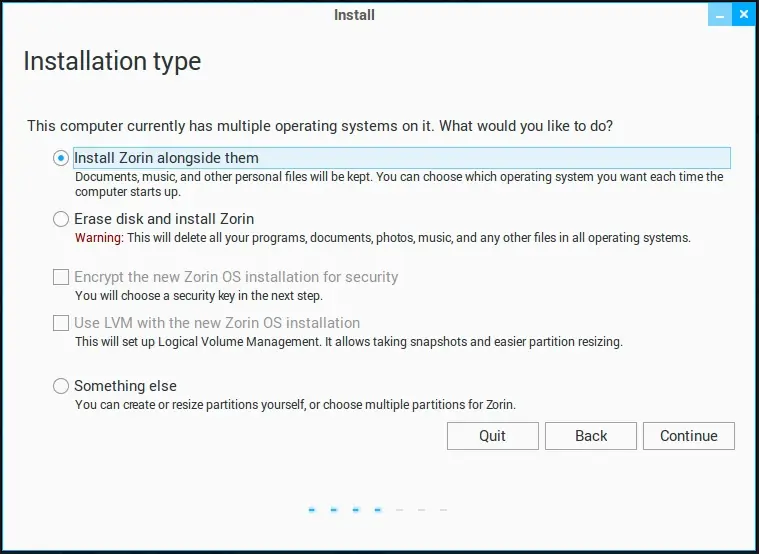Image resolution: width=759 pixels, height=554 pixels.
Task: Select the Install Zorin alongside them radio button
Action: 61,158
